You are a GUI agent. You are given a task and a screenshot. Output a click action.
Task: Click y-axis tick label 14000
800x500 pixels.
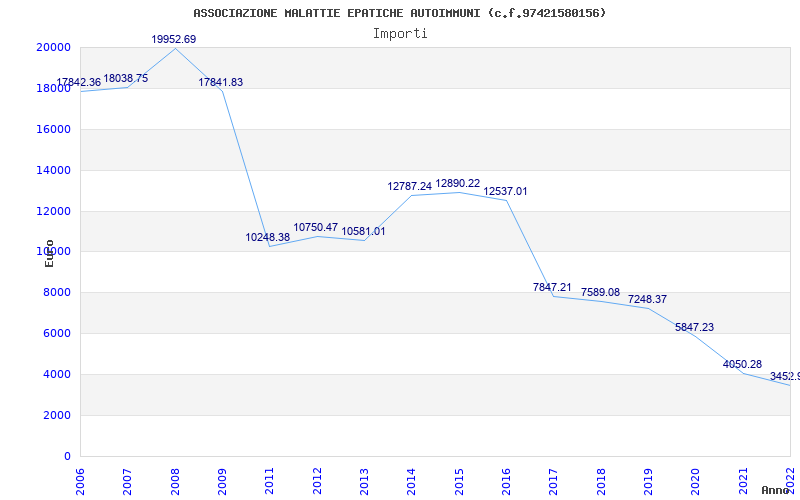pos(53,170)
